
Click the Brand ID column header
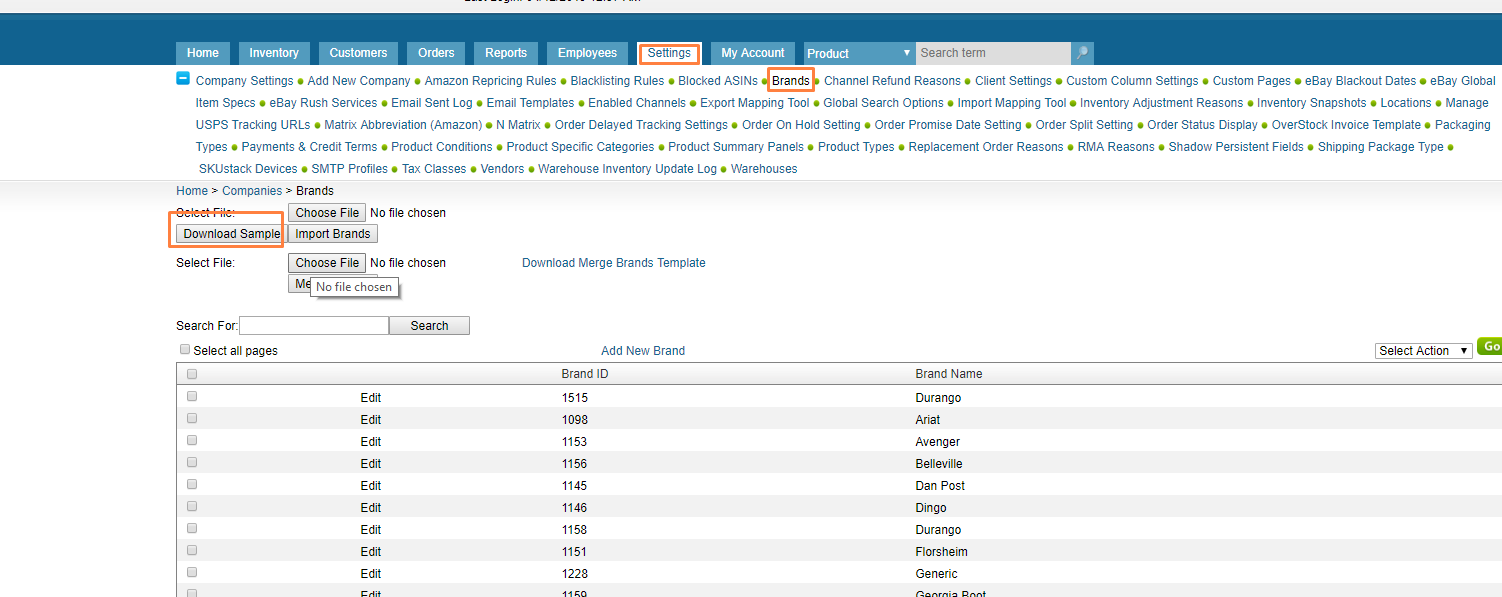585,374
